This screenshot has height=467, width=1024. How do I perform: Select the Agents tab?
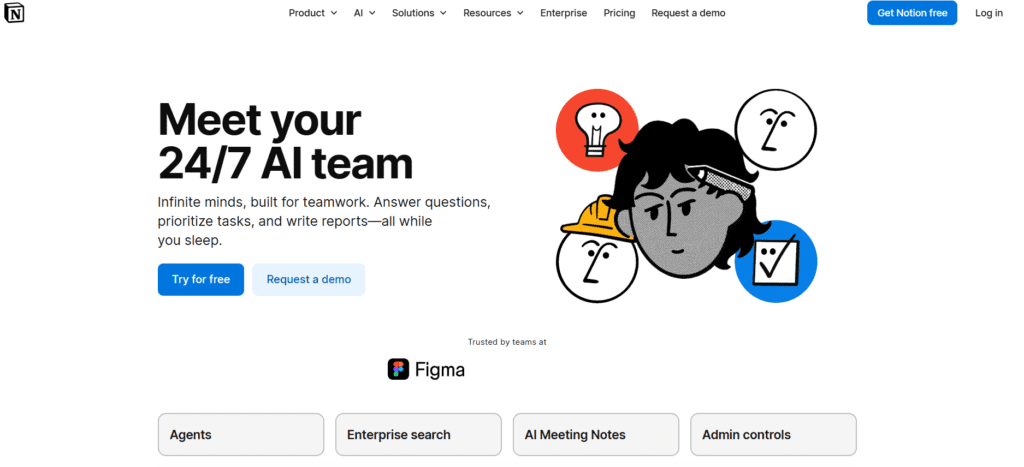point(241,434)
